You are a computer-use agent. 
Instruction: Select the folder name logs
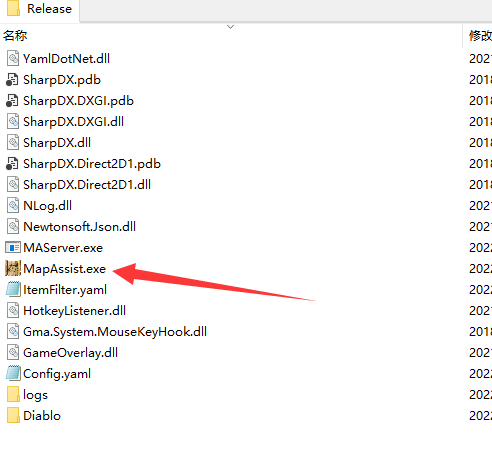(35, 395)
